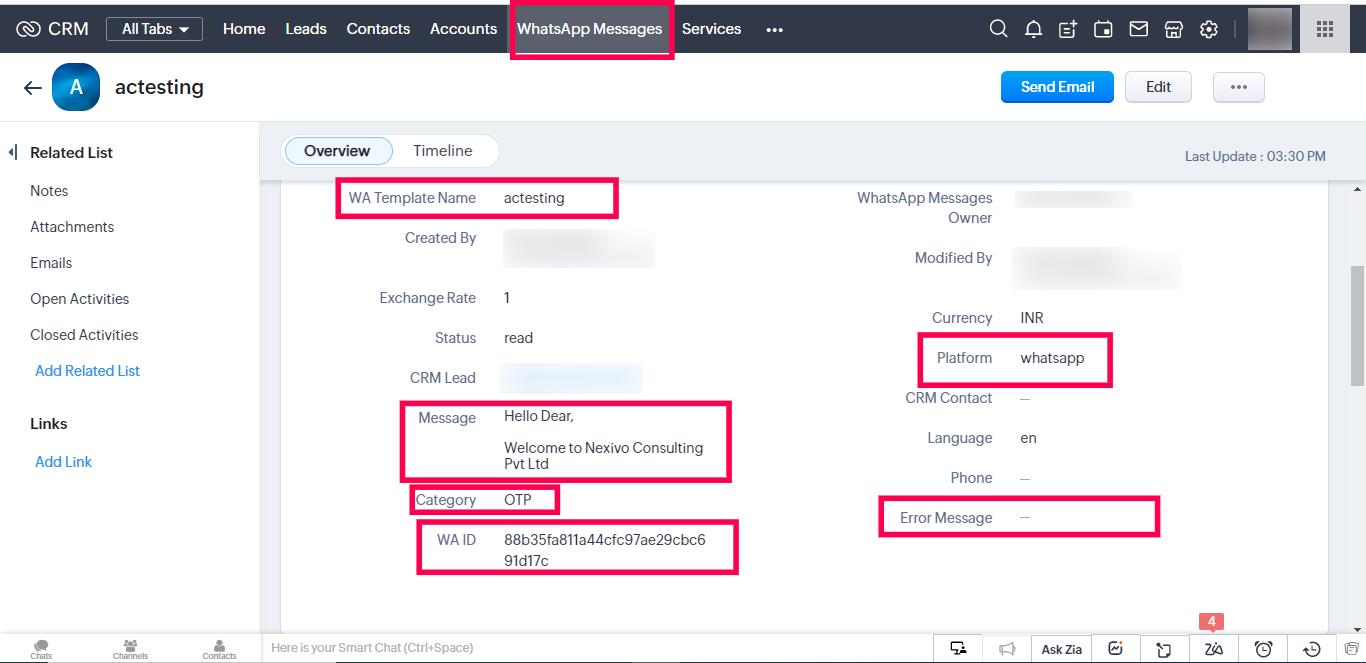This screenshot has height=663, width=1366.
Task: Open the alarm clock reminders icon
Action: (1263, 649)
